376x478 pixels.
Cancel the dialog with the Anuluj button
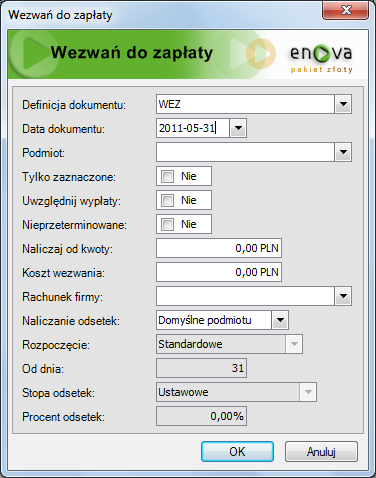(x=321, y=452)
